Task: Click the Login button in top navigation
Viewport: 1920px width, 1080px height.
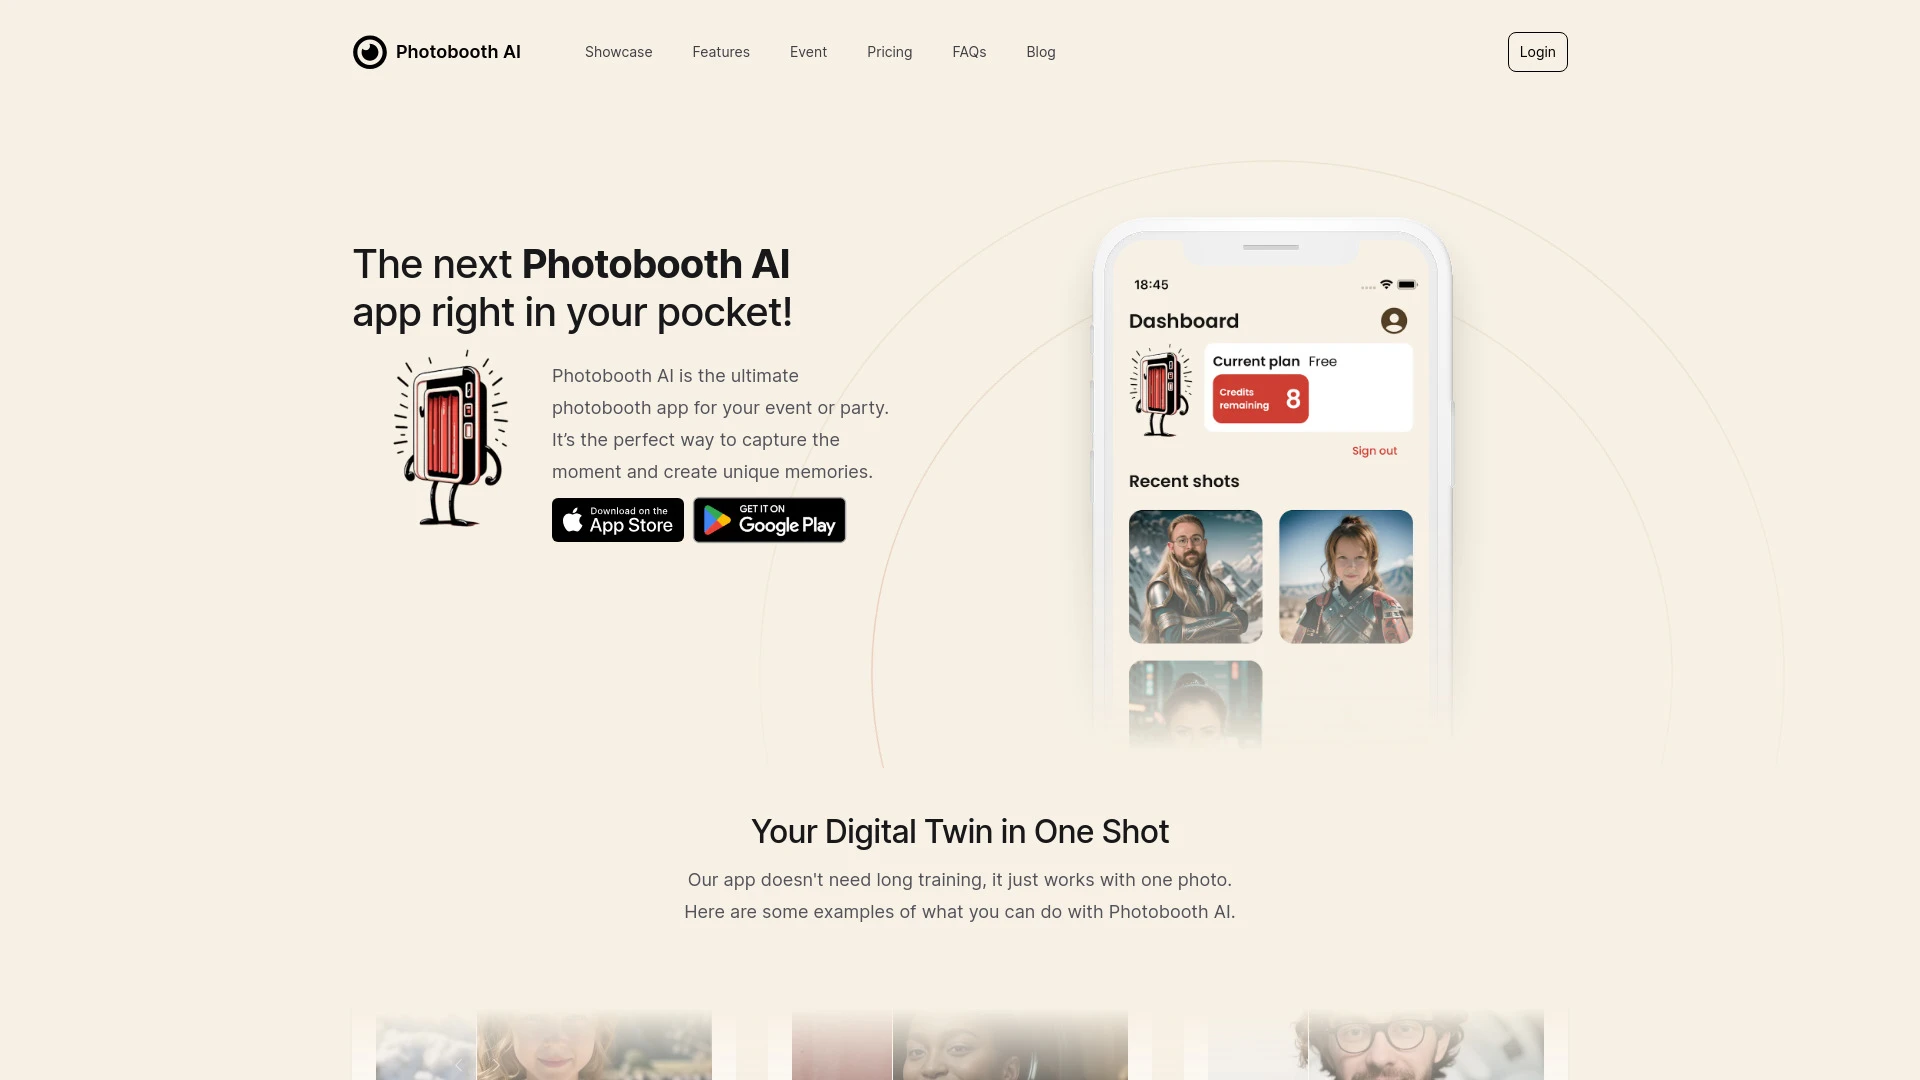Action: click(x=1538, y=51)
